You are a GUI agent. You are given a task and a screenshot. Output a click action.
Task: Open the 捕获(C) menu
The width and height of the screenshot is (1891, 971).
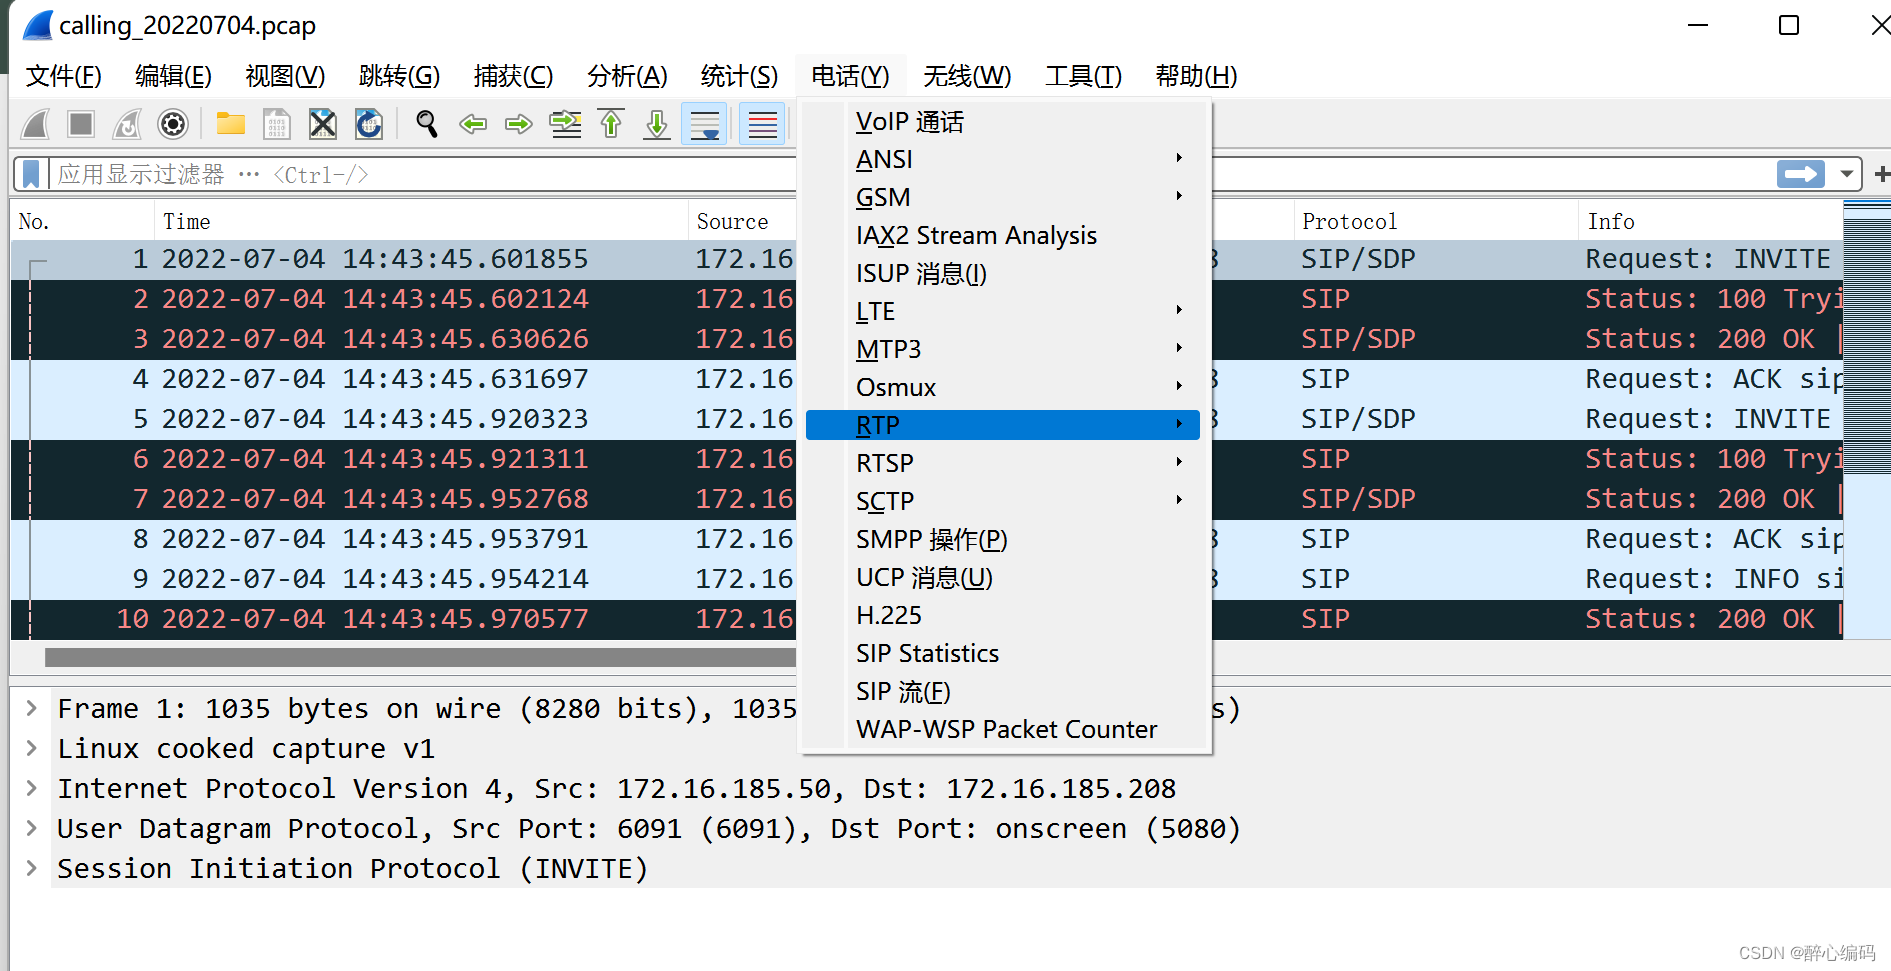tap(513, 76)
